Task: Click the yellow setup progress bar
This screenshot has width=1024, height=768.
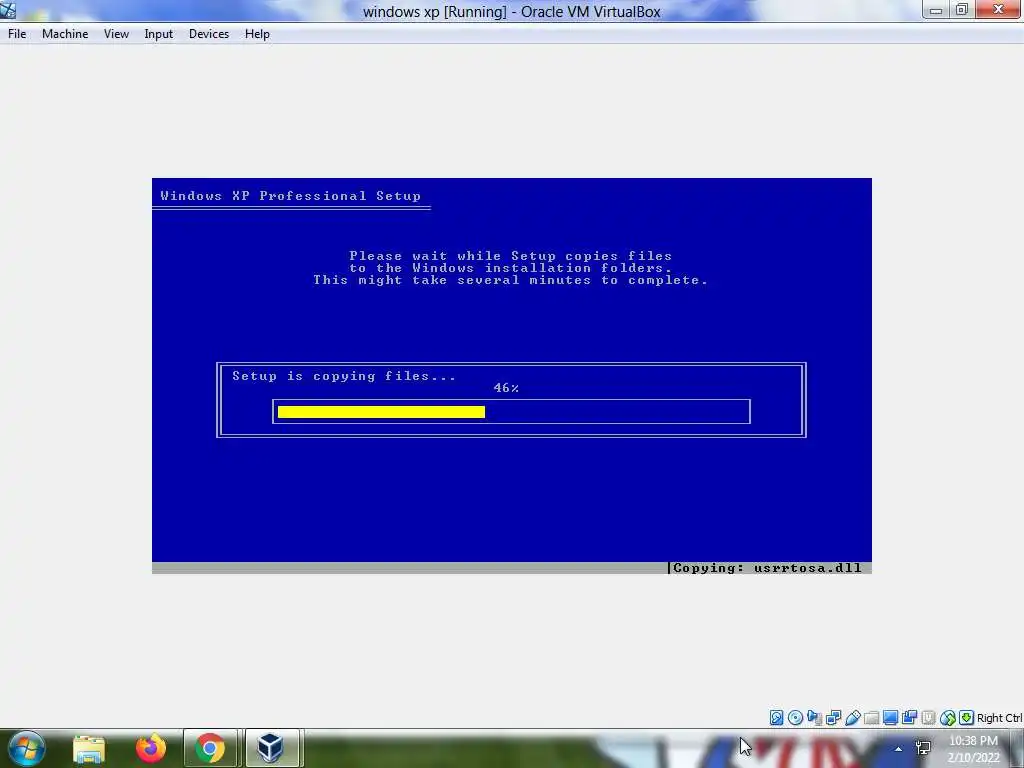Action: [381, 411]
